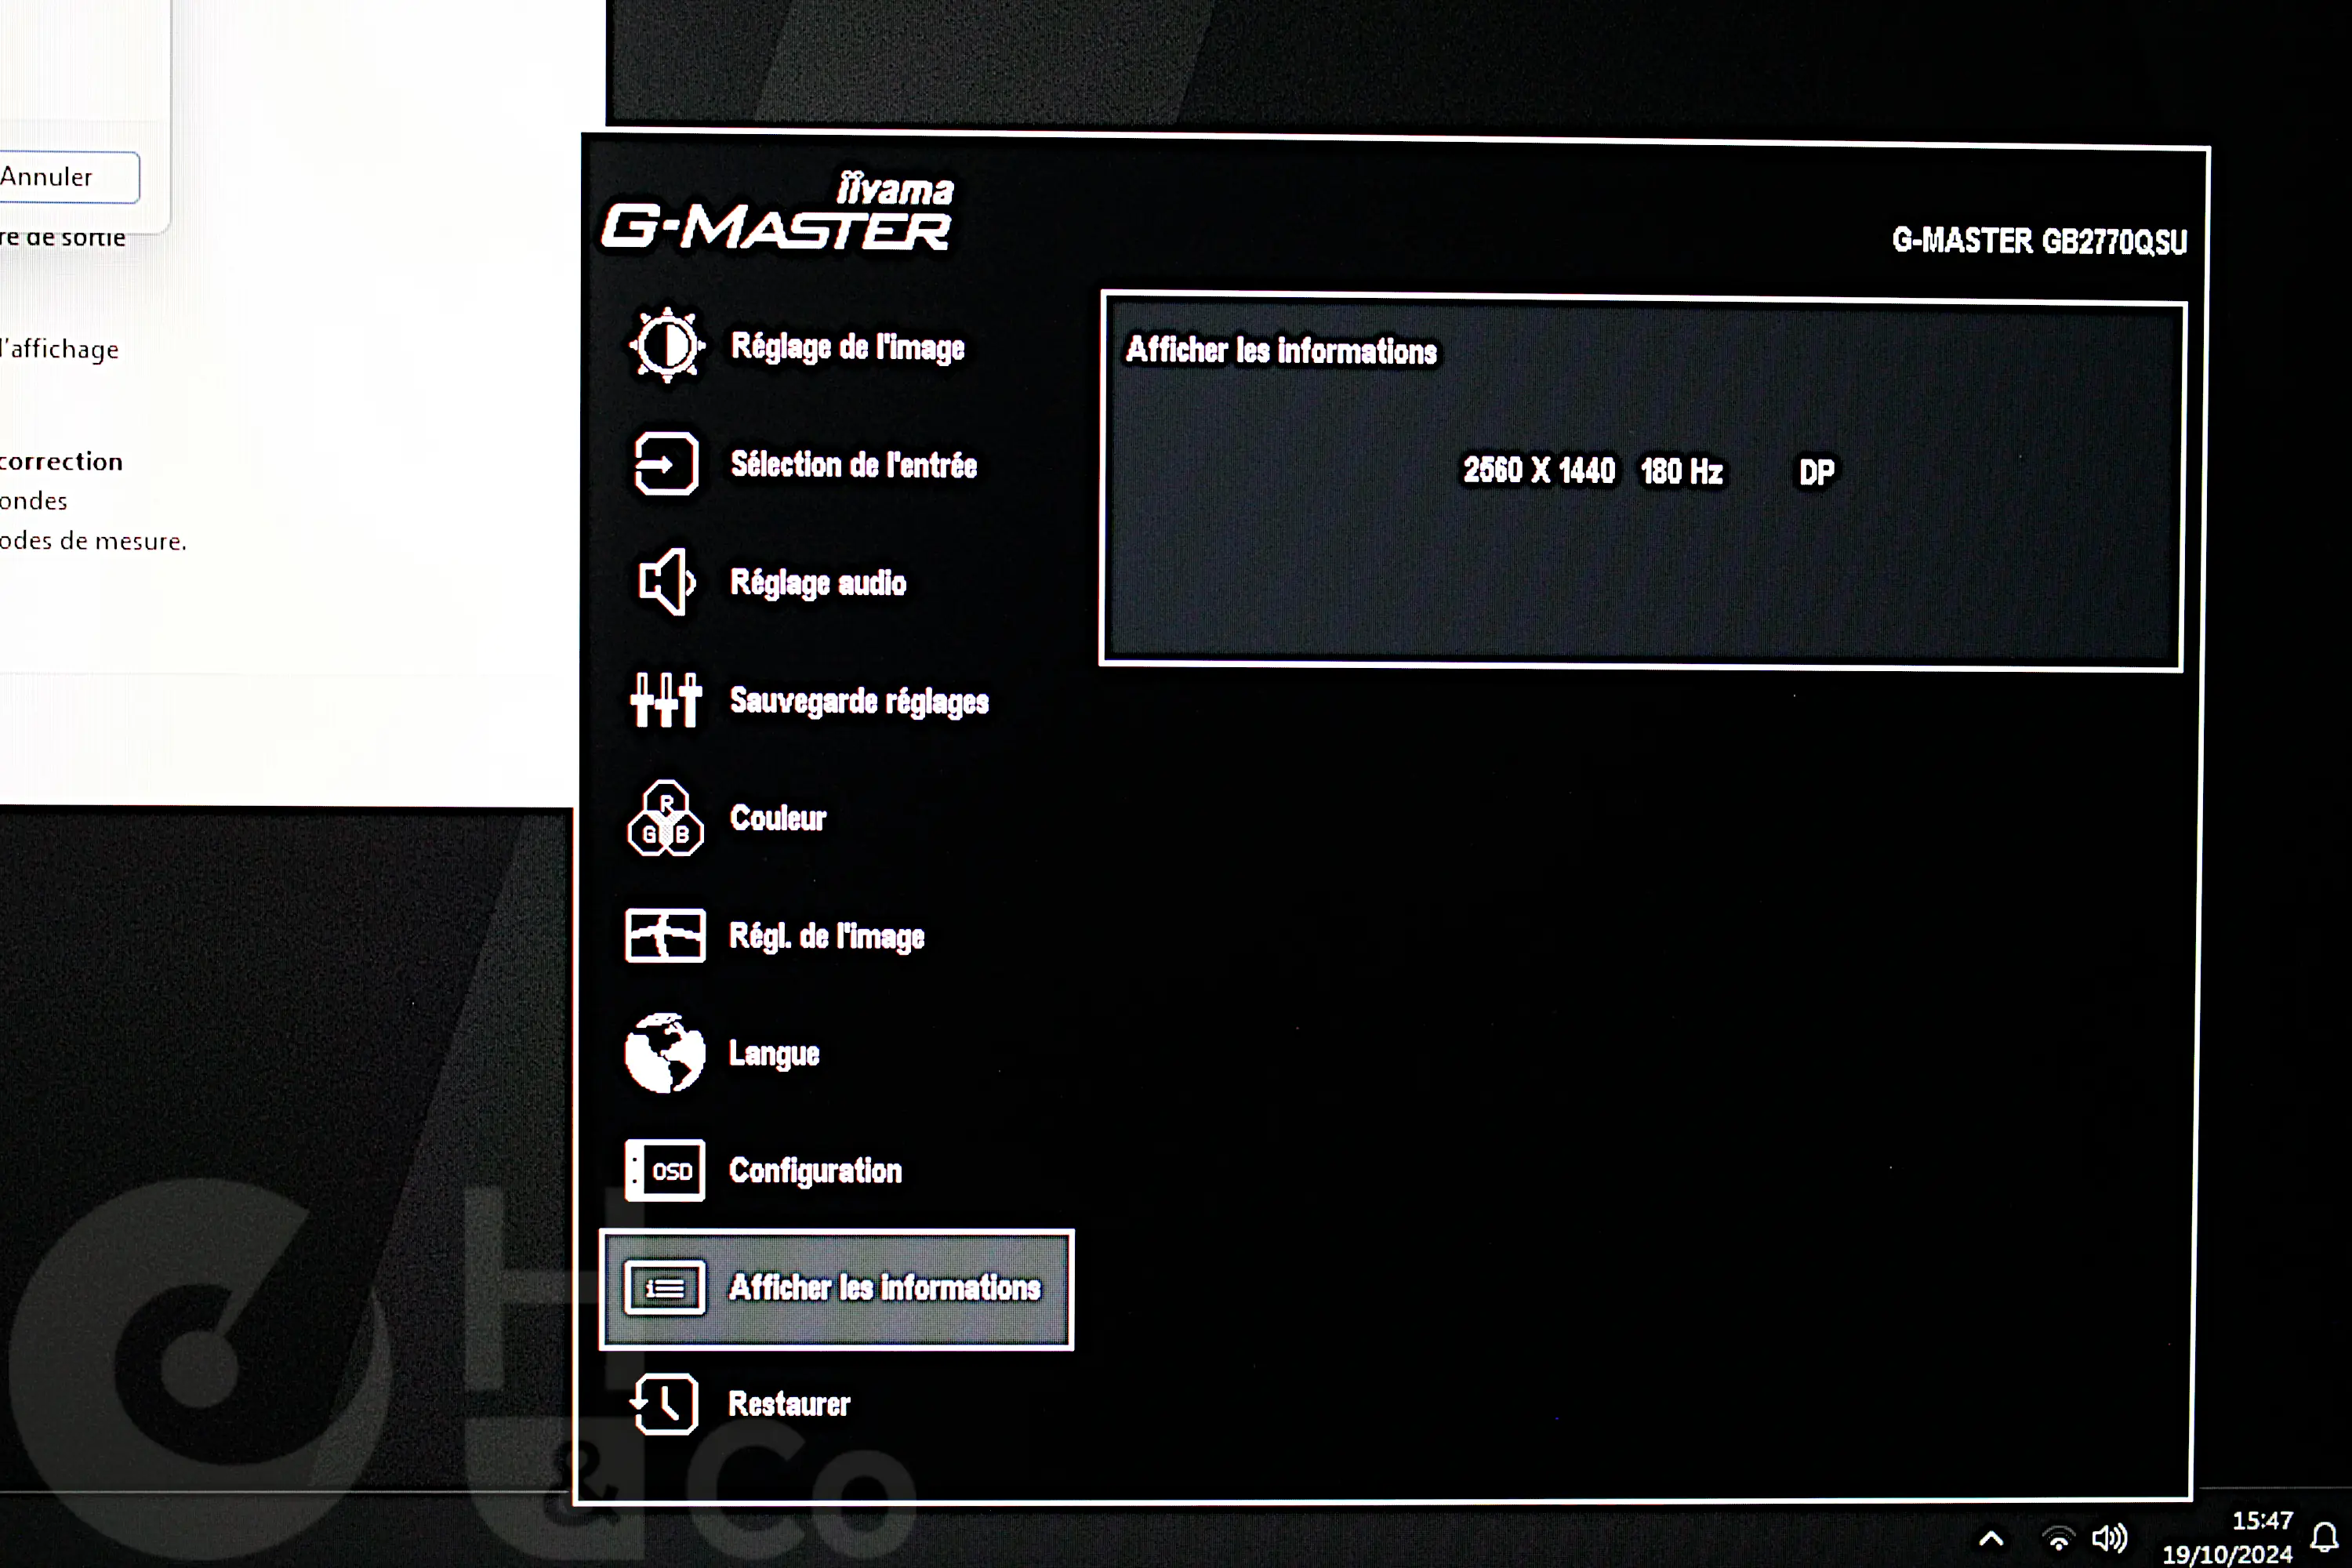Screen dimensions: 2352x1568
Task: Click the 2560 X 1440 resolution text
Action: click(x=1539, y=470)
